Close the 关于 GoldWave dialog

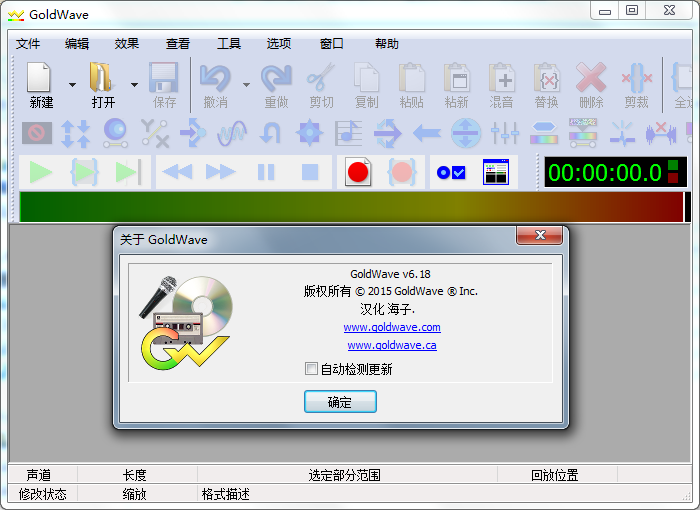[x=539, y=235]
